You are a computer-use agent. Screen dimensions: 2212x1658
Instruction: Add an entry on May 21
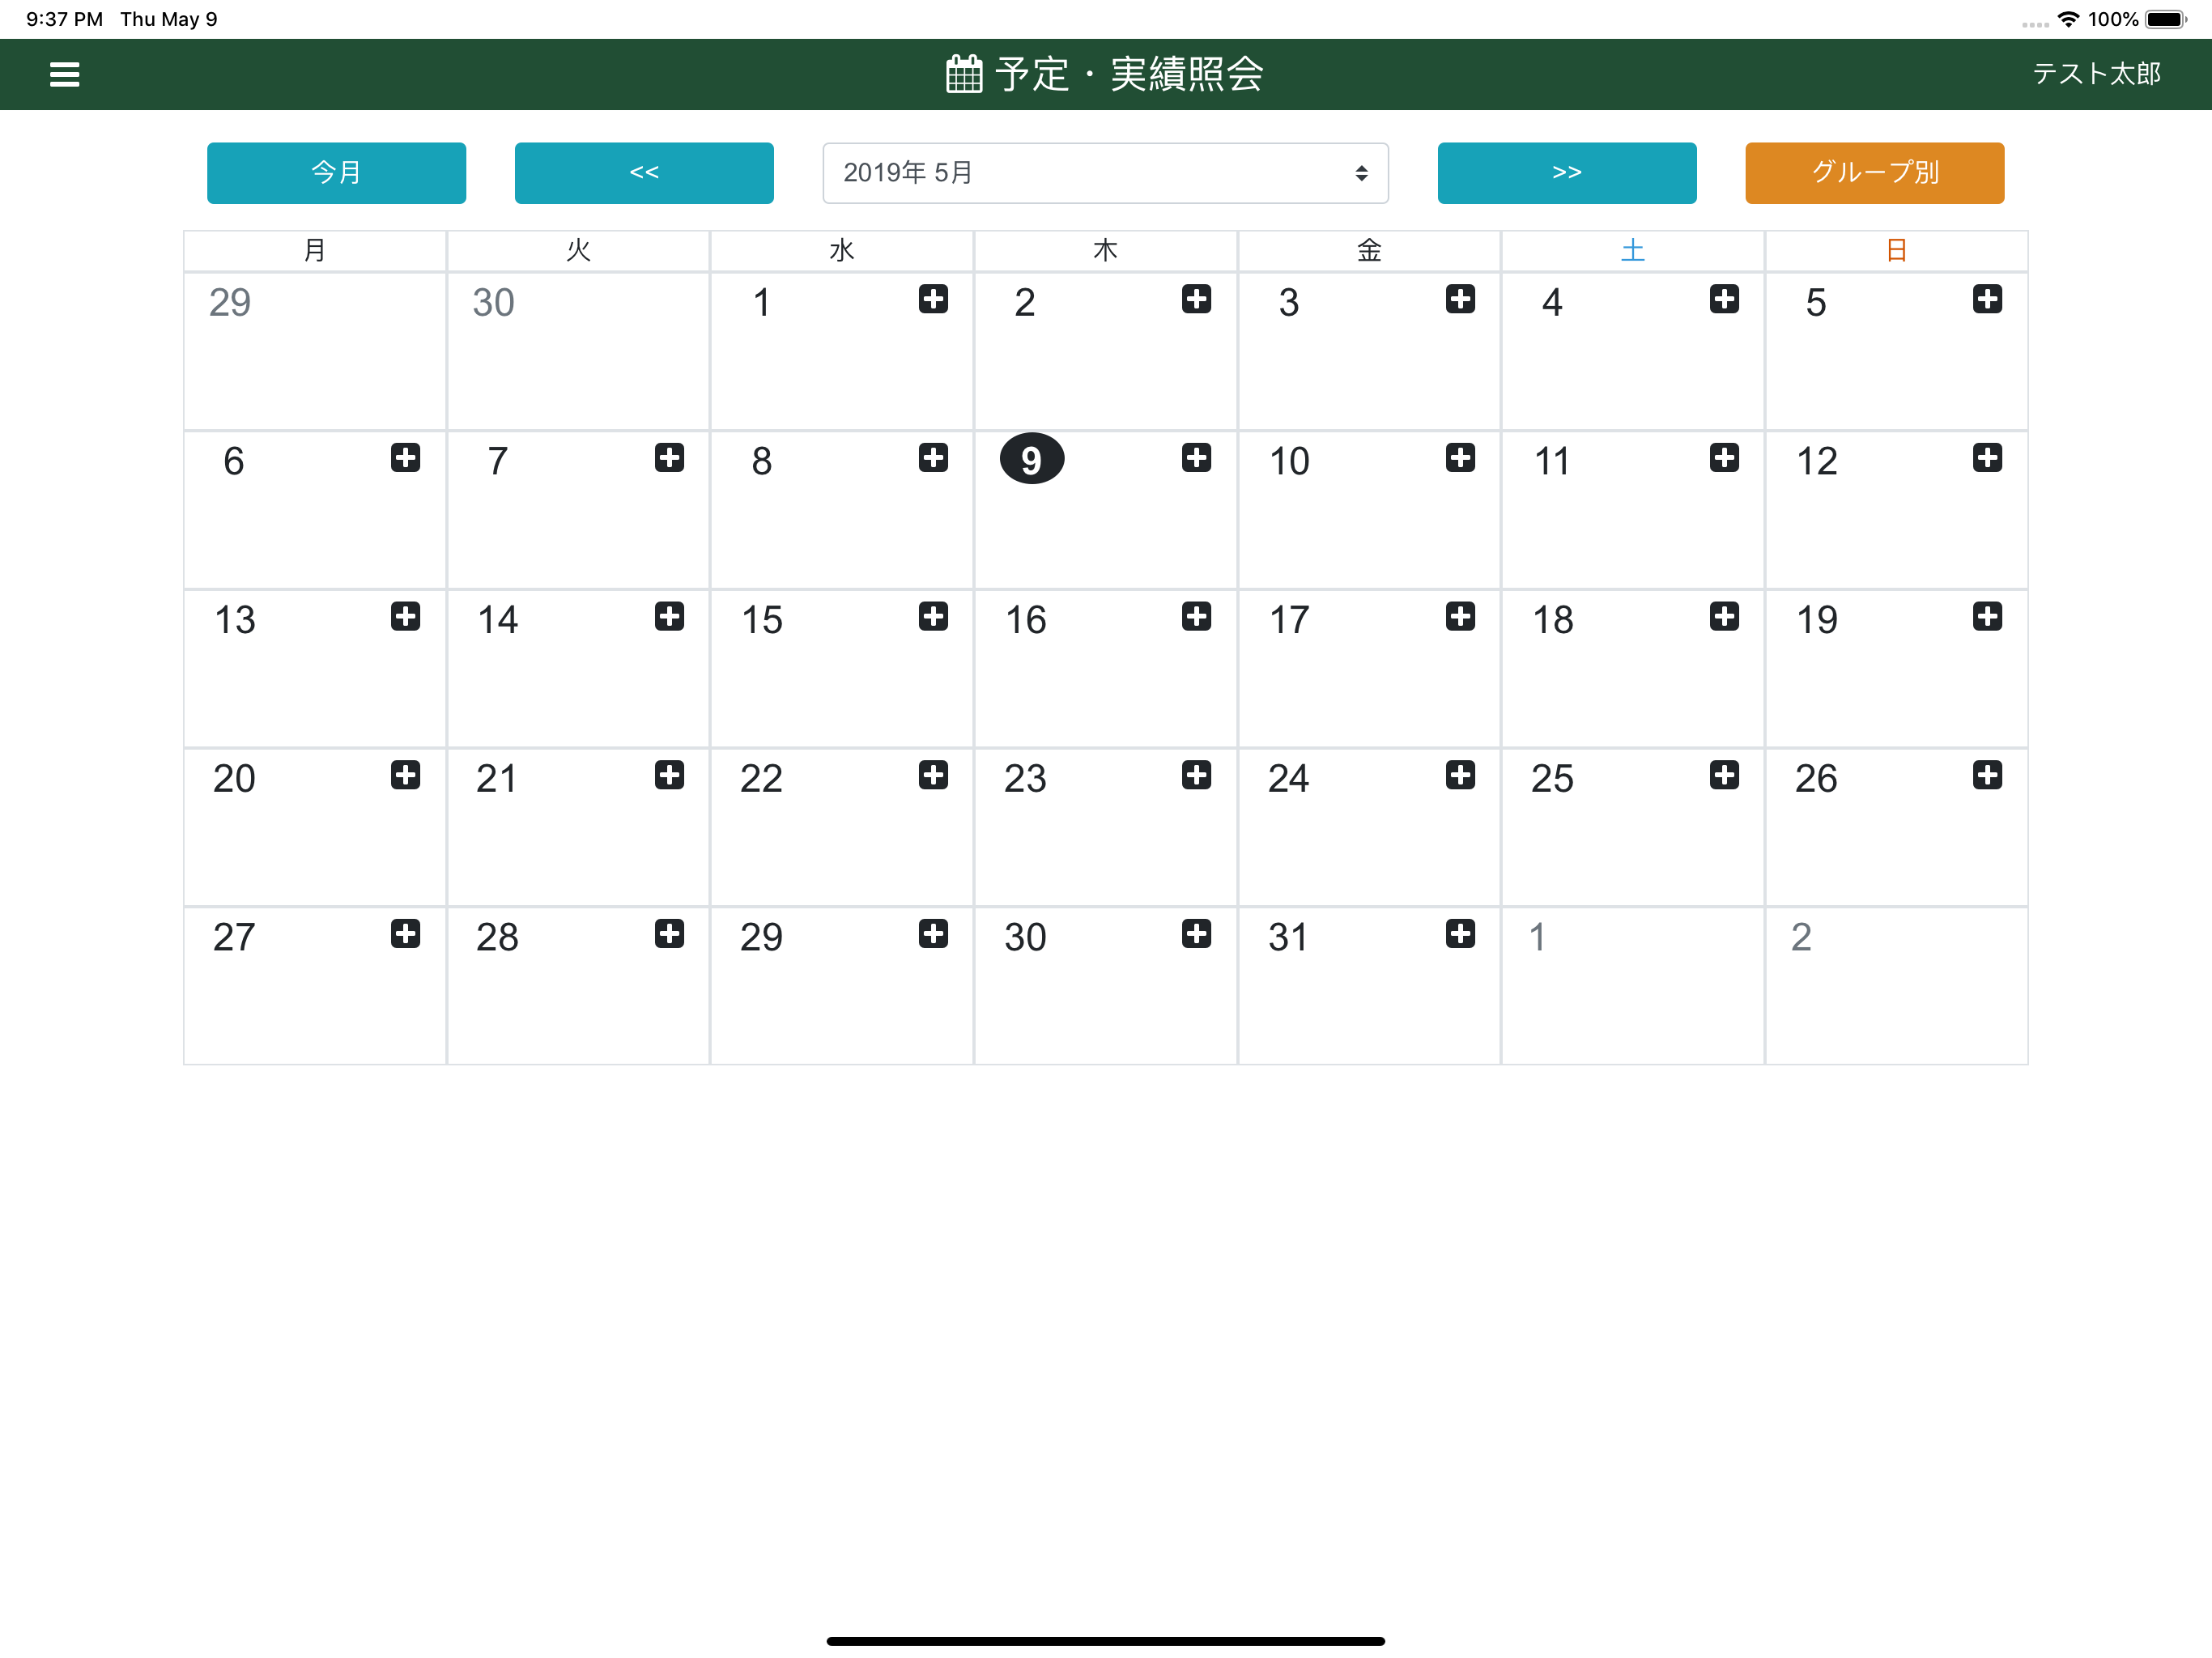tap(669, 775)
